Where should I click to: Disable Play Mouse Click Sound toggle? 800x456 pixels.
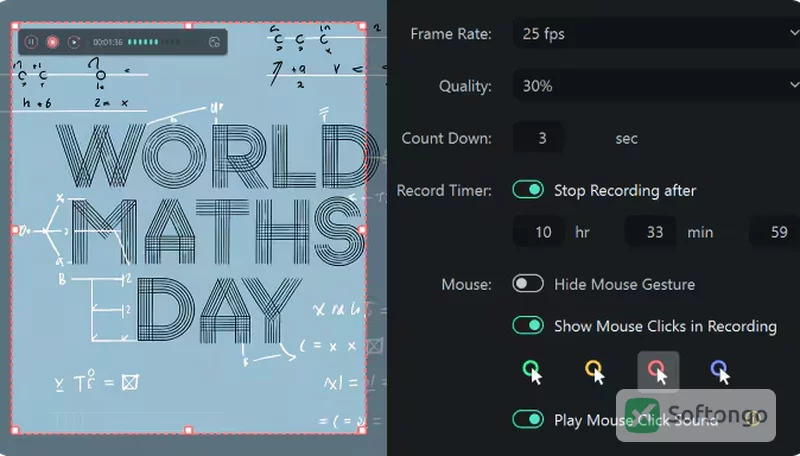528,419
